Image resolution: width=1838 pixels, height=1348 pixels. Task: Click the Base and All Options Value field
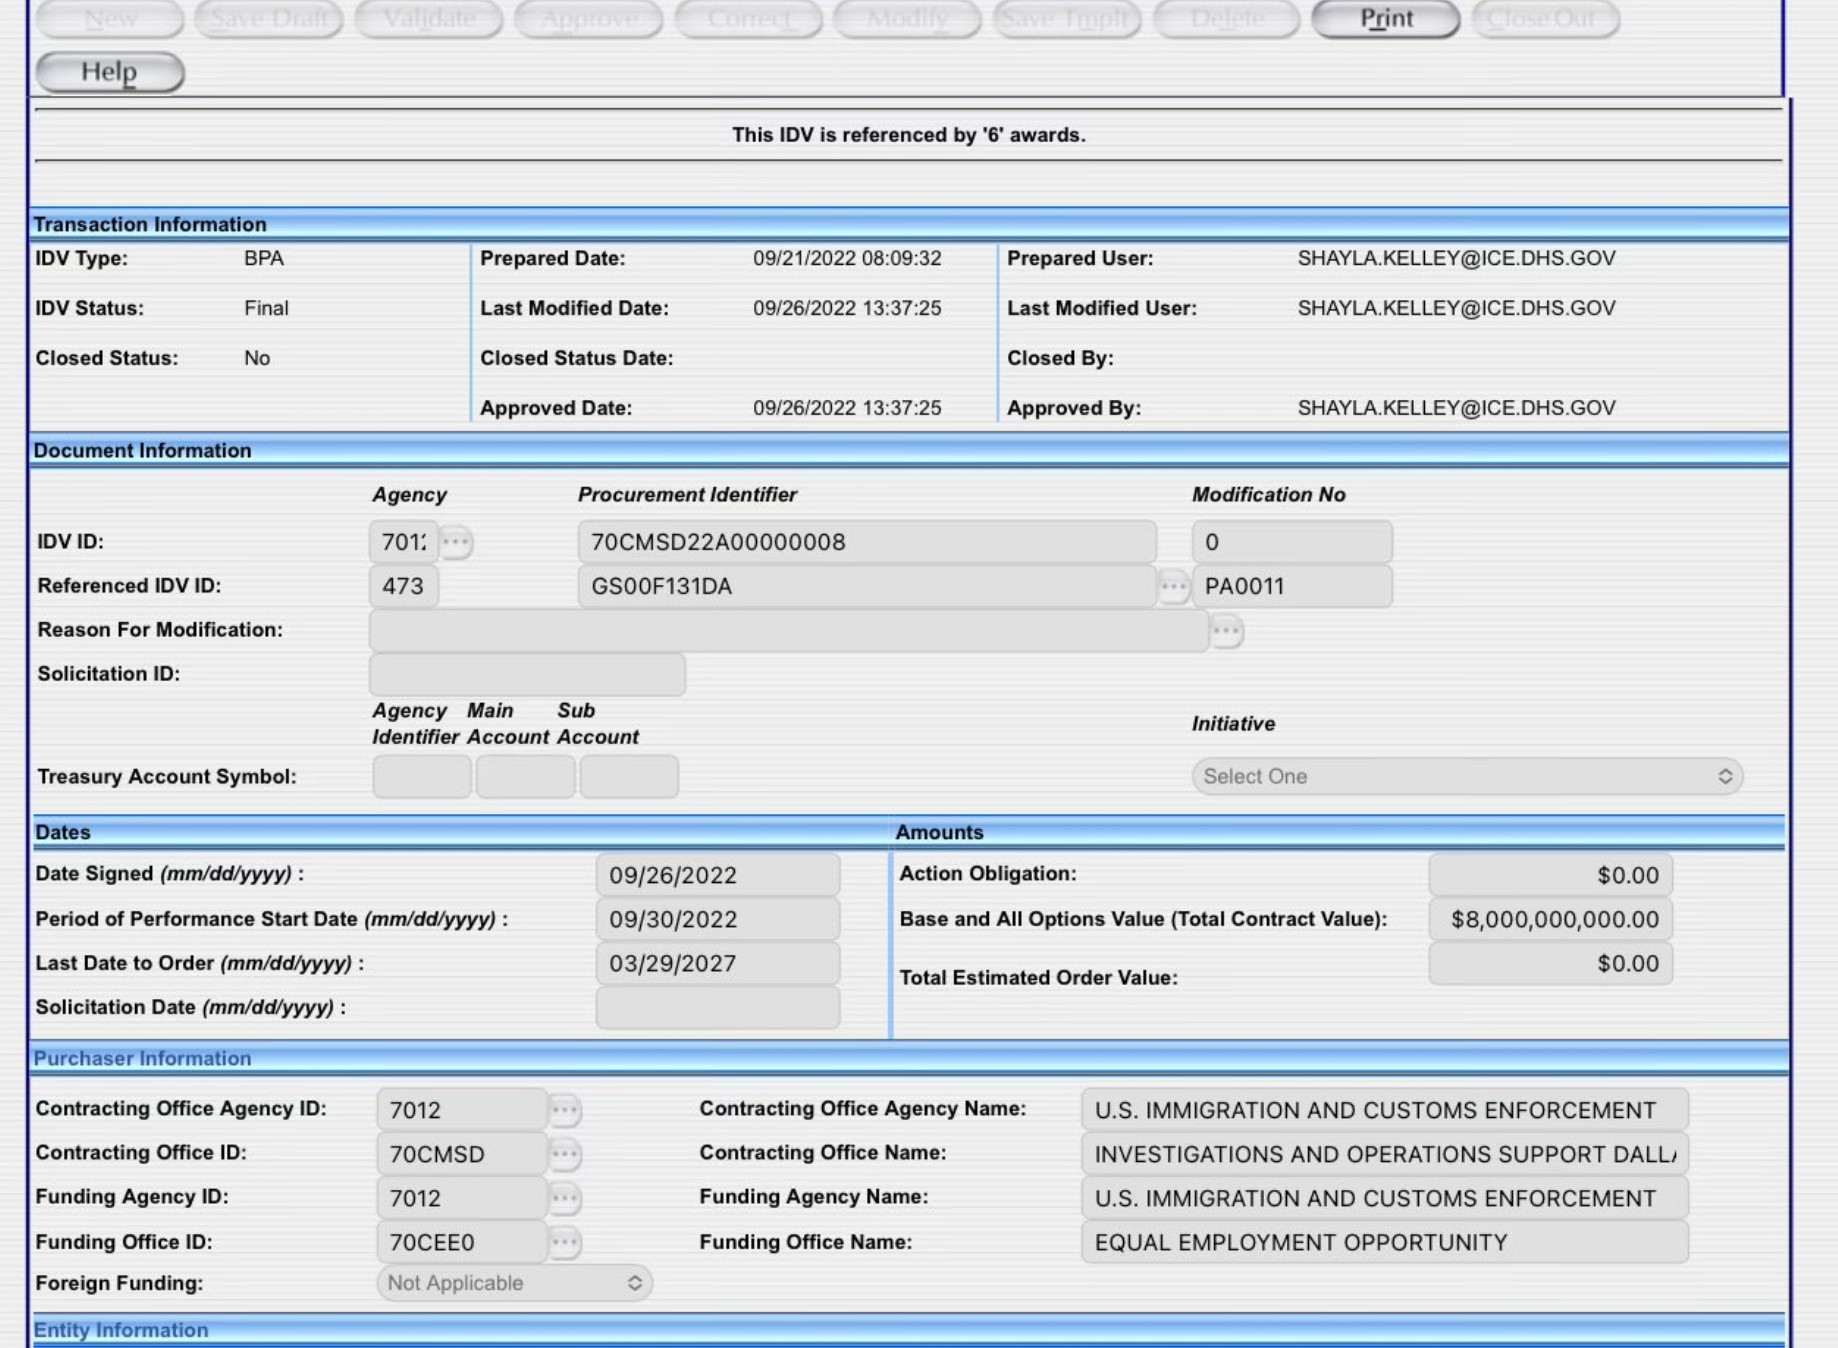tap(1550, 919)
